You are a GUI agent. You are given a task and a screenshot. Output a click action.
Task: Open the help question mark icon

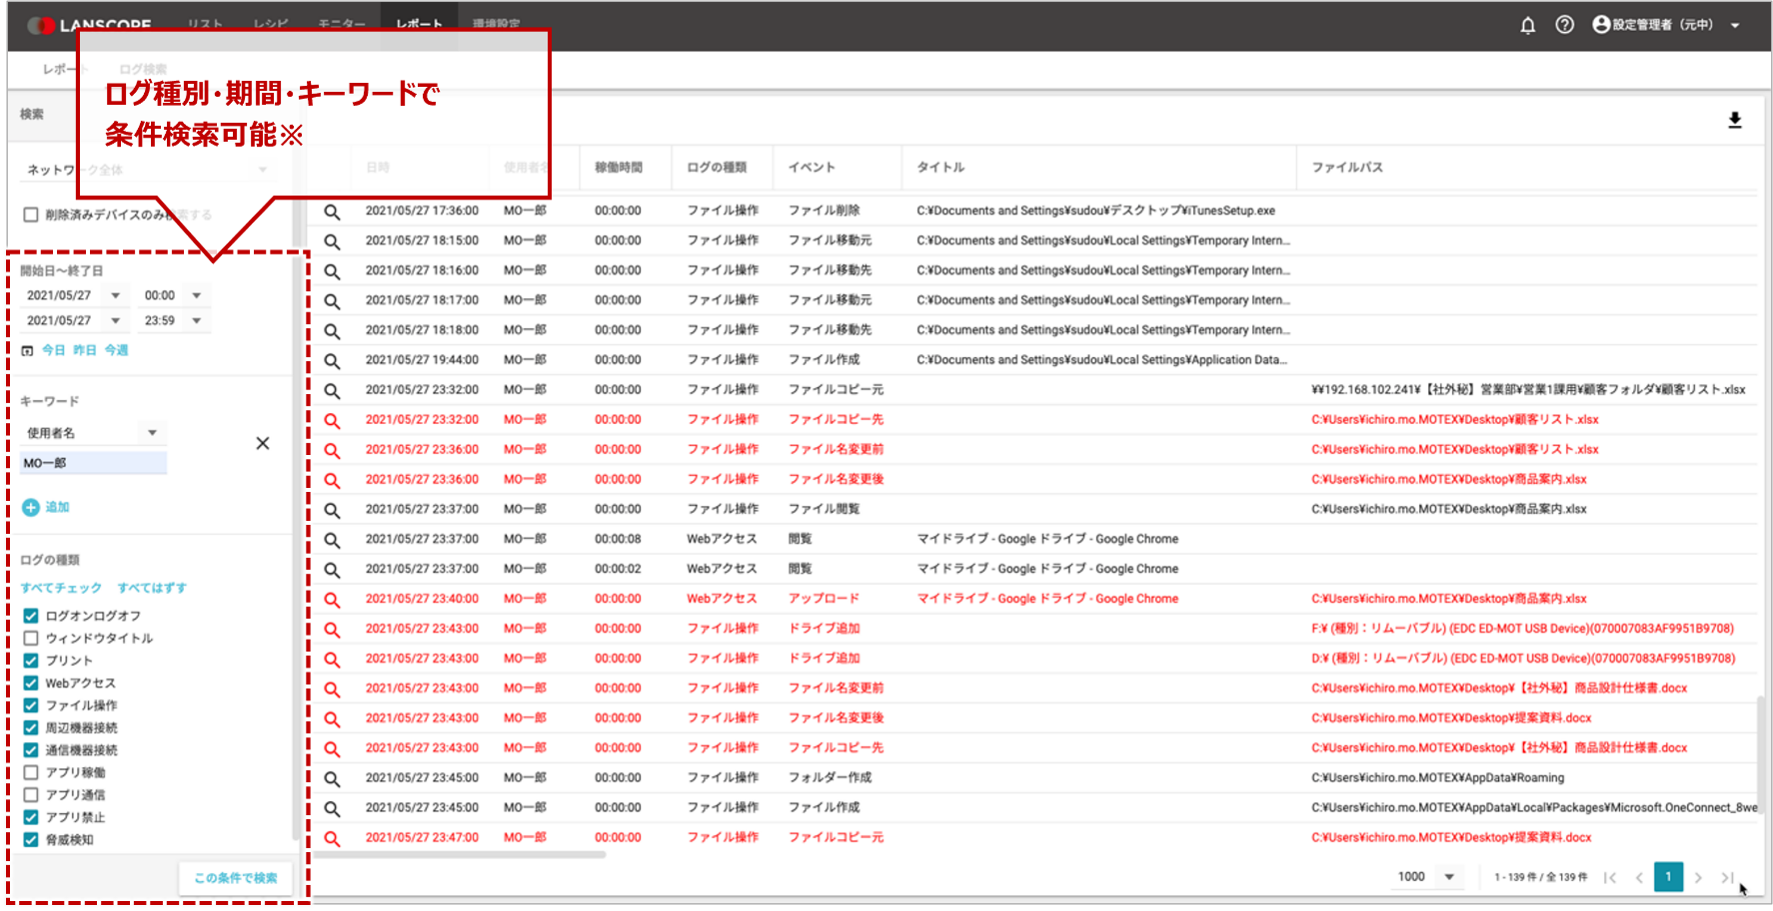click(1564, 25)
